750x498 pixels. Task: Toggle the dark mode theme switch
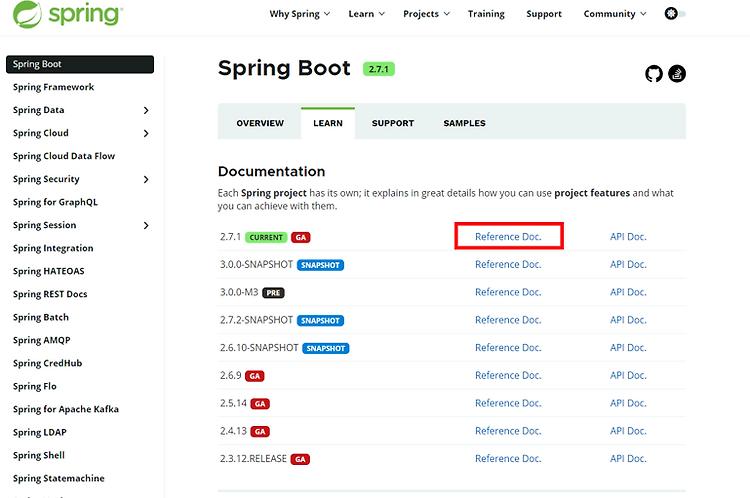pyautogui.click(x=675, y=13)
